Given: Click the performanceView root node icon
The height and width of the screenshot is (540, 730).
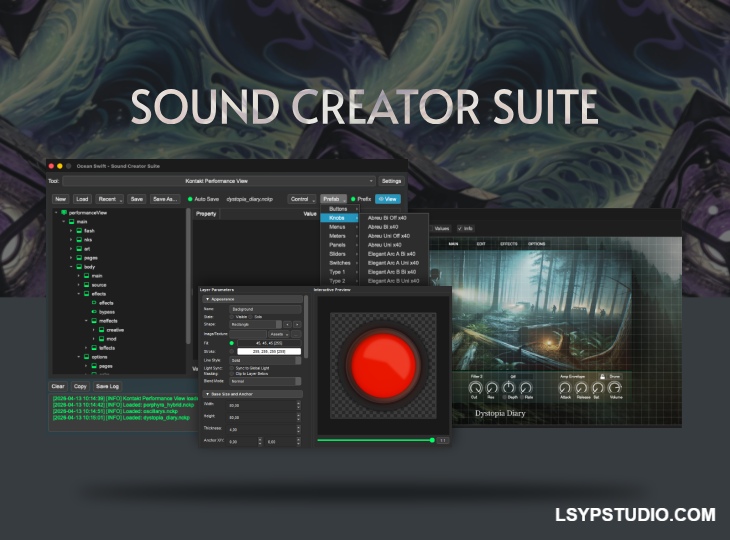Looking at the screenshot, I should coord(64,213).
